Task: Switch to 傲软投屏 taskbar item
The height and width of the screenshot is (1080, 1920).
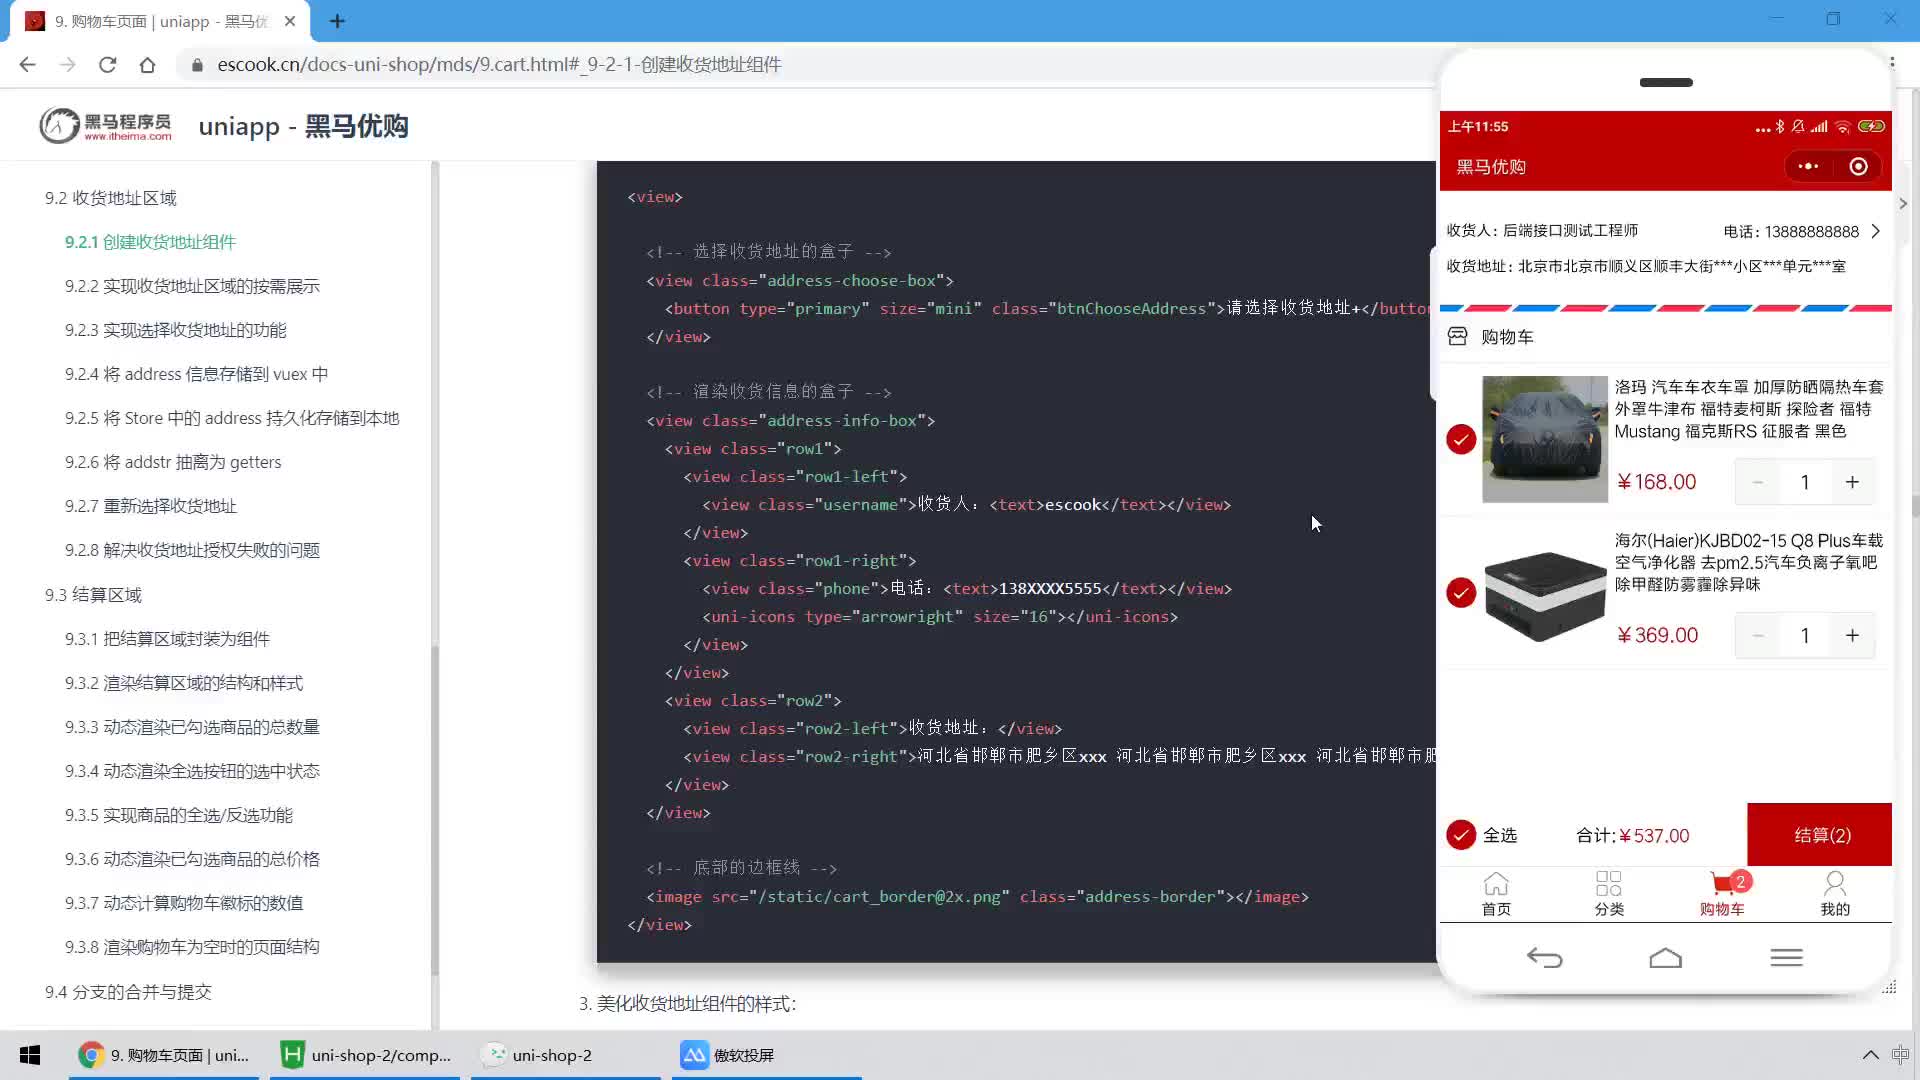Action: (x=767, y=1055)
